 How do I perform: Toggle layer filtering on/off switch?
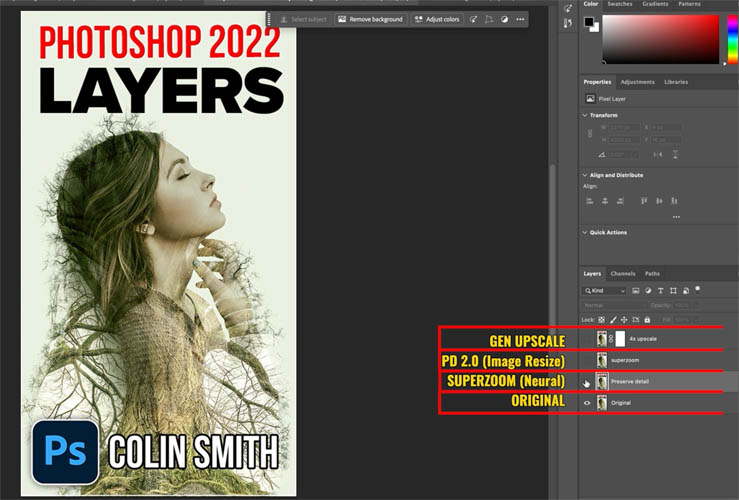point(698,289)
